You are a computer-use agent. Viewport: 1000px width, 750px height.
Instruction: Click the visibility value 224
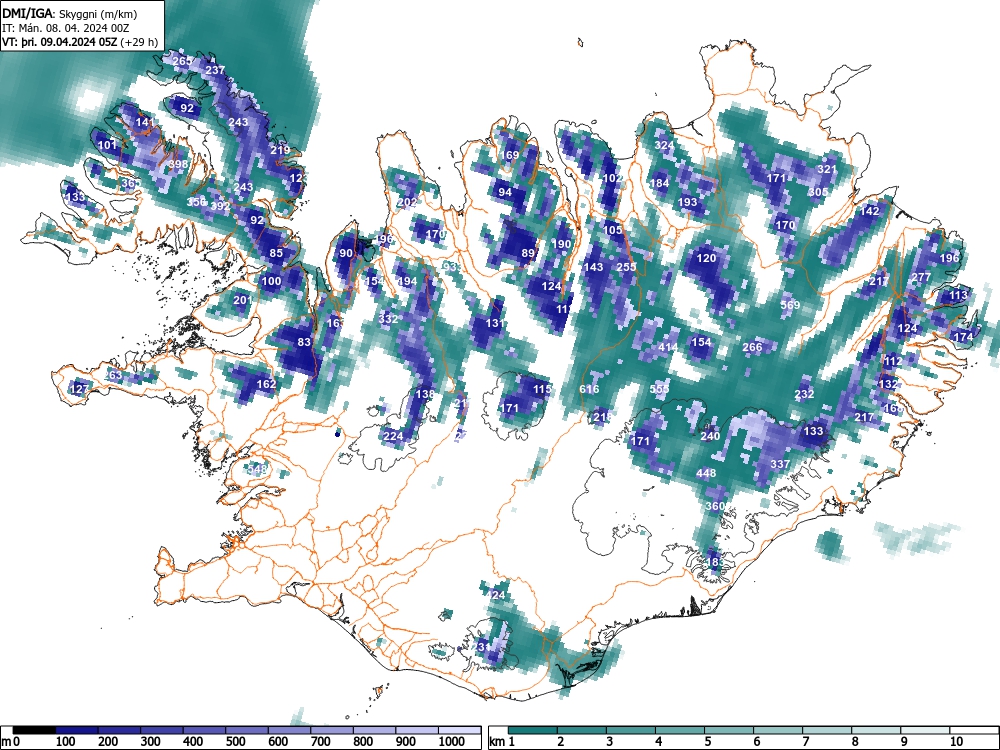393,436
